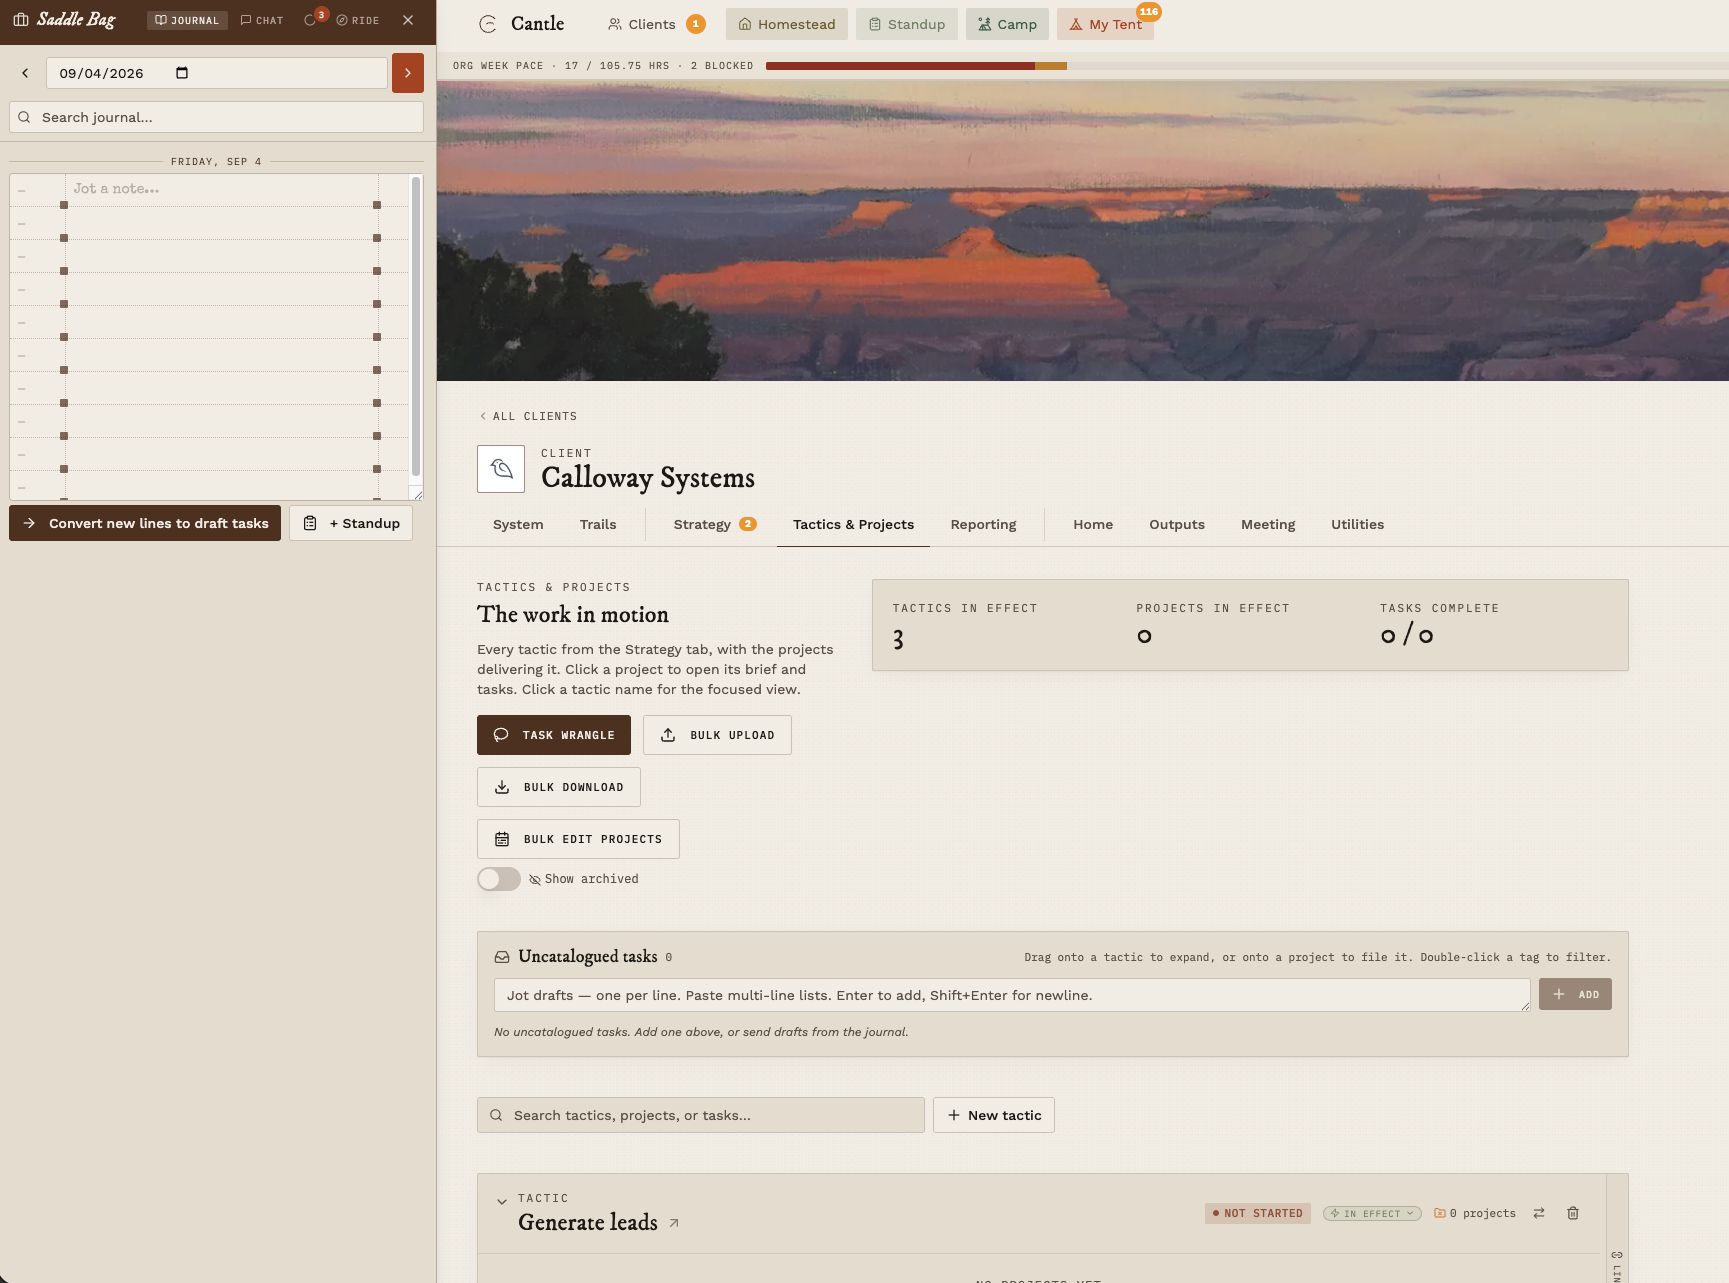Screen dimensions: 1729x1283
Task: Open the Ride tab
Action: (358, 20)
